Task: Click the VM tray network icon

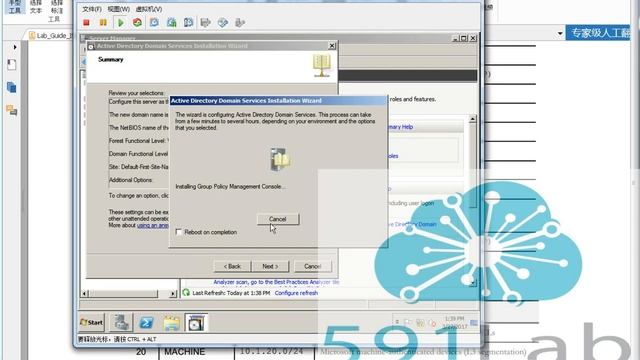Action: [x=420, y=322]
